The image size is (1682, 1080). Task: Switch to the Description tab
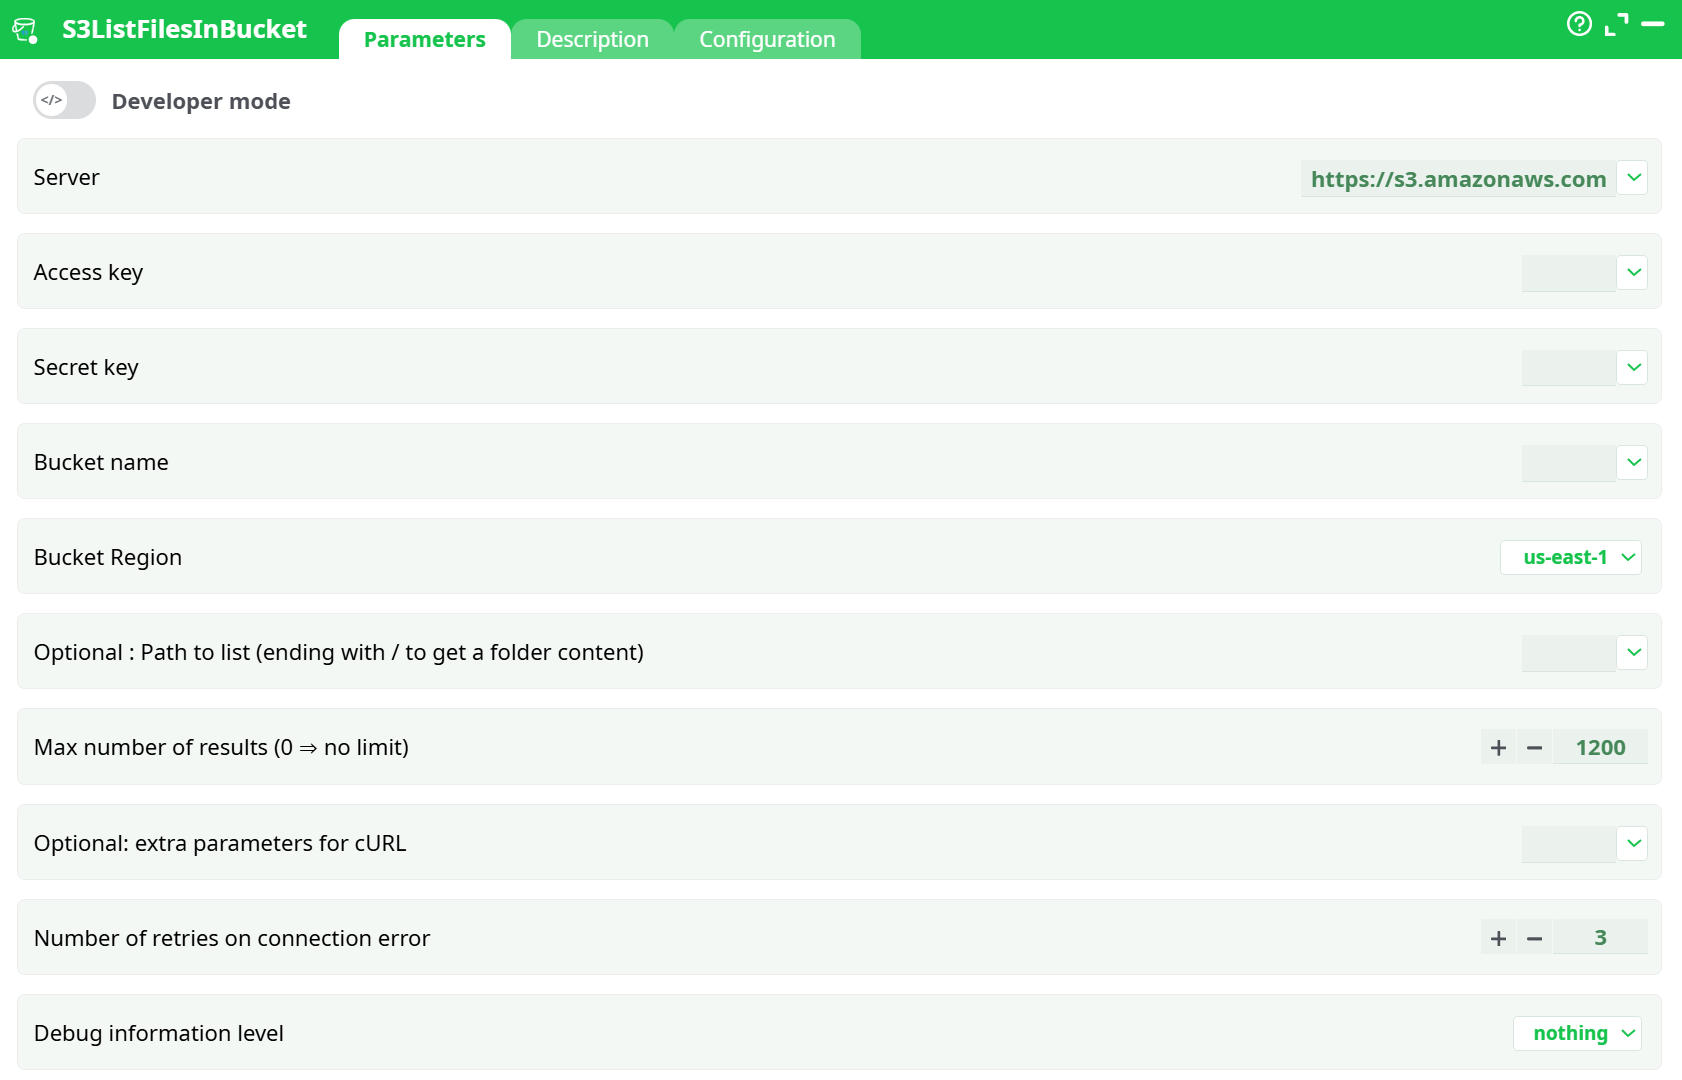592,39
